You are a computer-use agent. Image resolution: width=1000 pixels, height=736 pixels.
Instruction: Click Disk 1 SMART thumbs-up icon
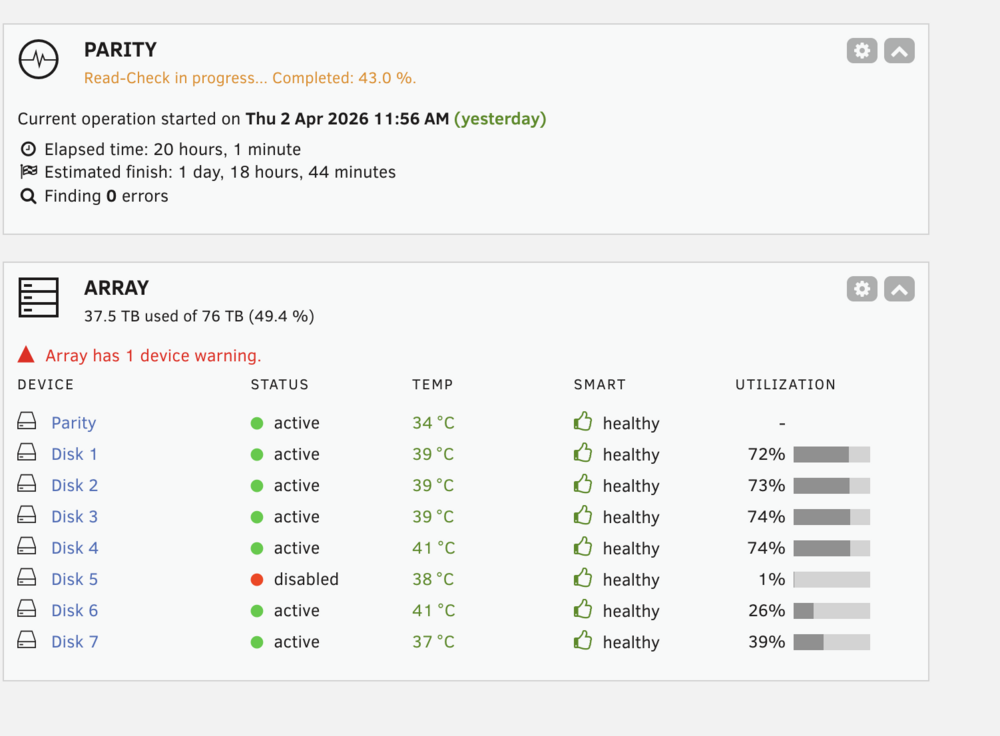pyautogui.click(x=582, y=453)
